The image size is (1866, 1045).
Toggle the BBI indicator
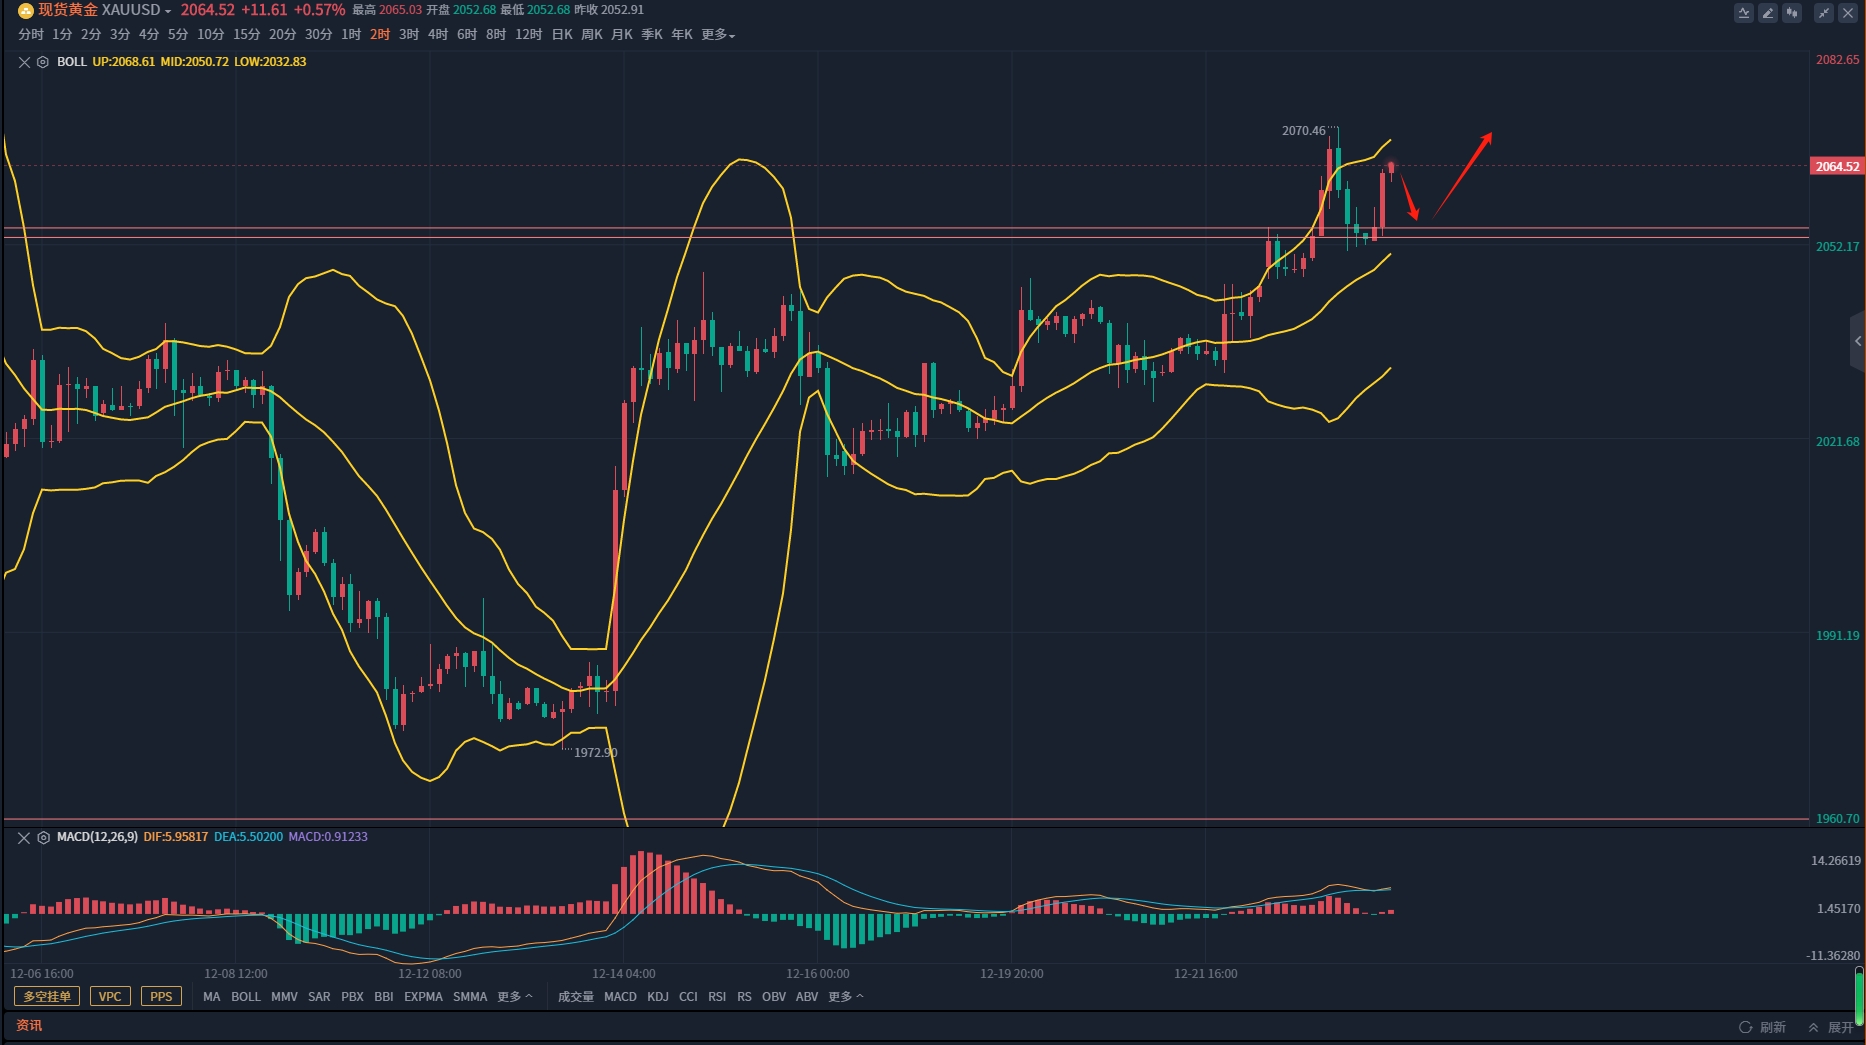[x=383, y=997]
